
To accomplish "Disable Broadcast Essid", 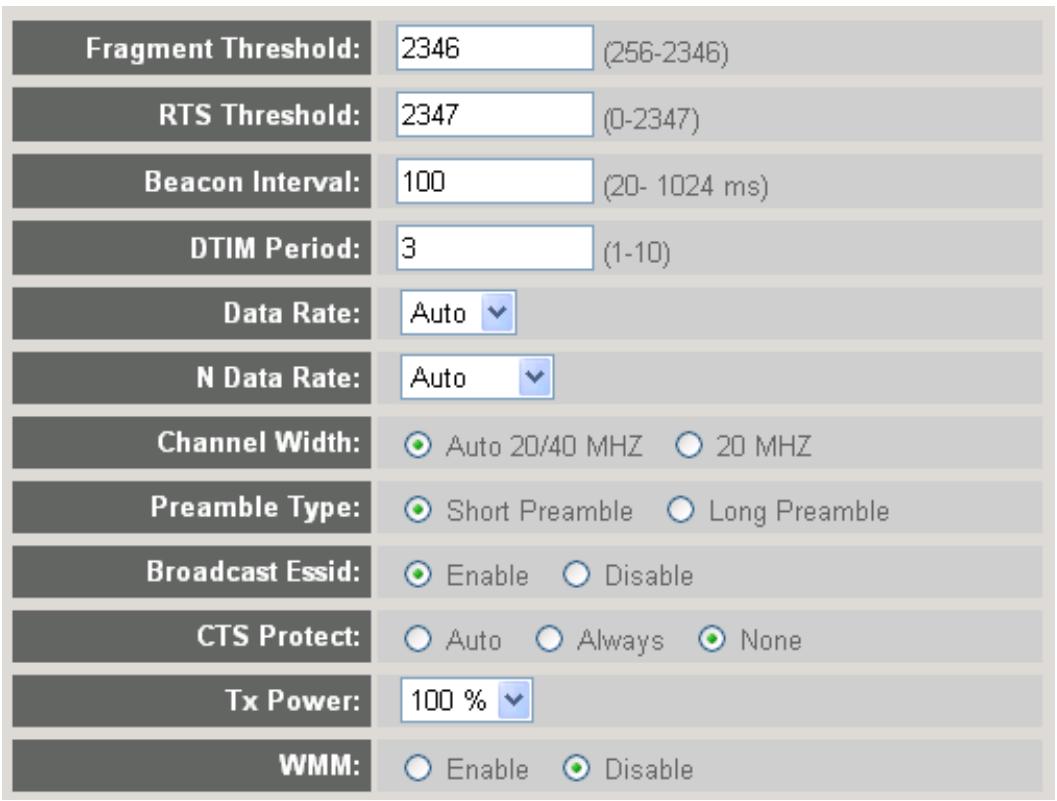I will point(576,575).
